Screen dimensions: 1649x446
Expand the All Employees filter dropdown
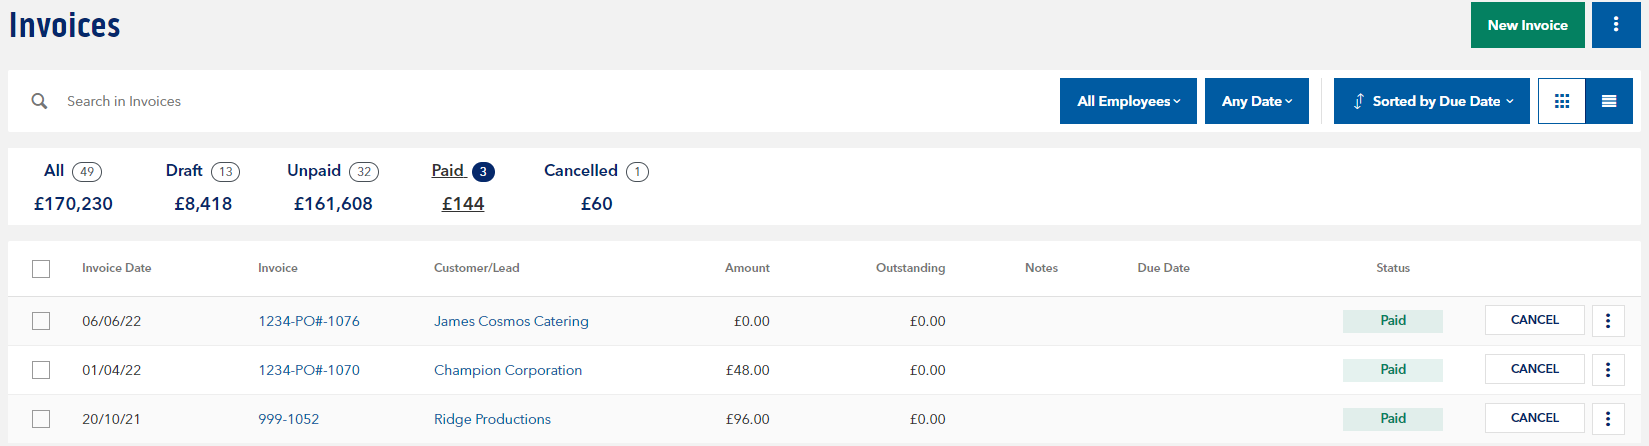click(1128, 101)
